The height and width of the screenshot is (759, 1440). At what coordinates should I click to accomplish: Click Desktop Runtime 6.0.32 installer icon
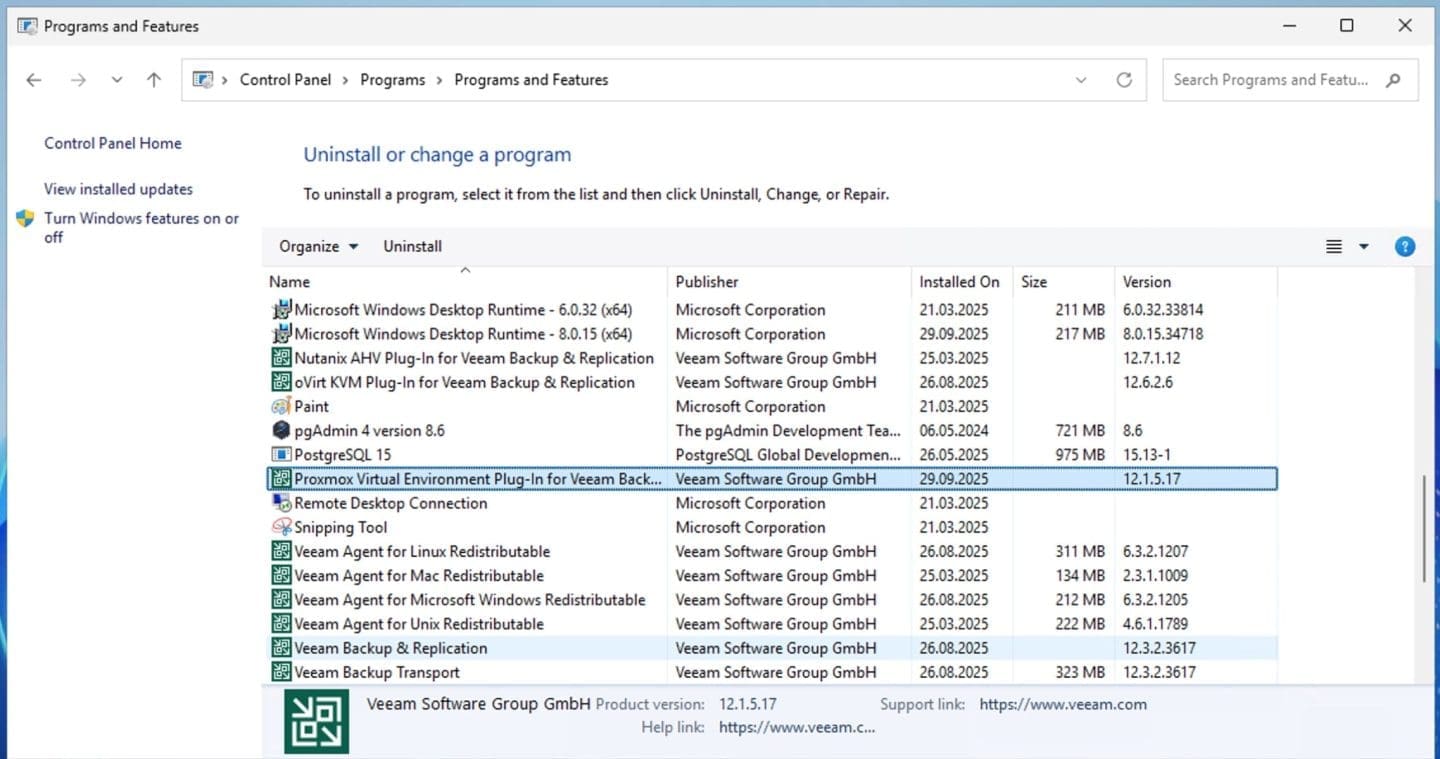(x=281, y=310)
